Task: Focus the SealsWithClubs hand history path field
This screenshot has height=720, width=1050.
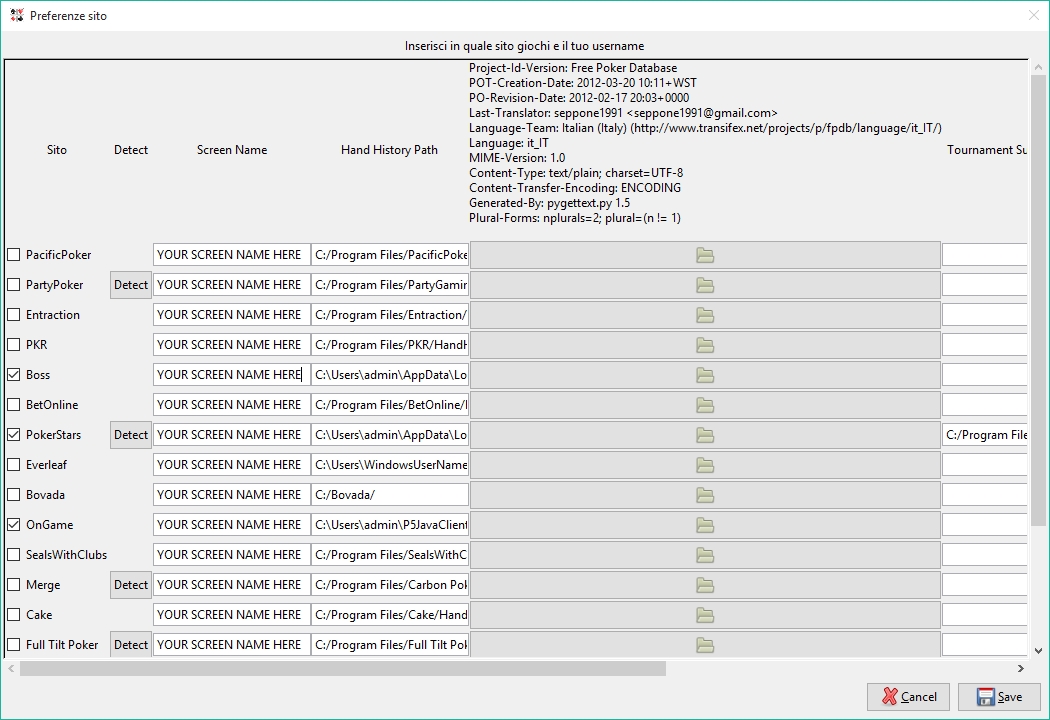Action: pos(390,555)
